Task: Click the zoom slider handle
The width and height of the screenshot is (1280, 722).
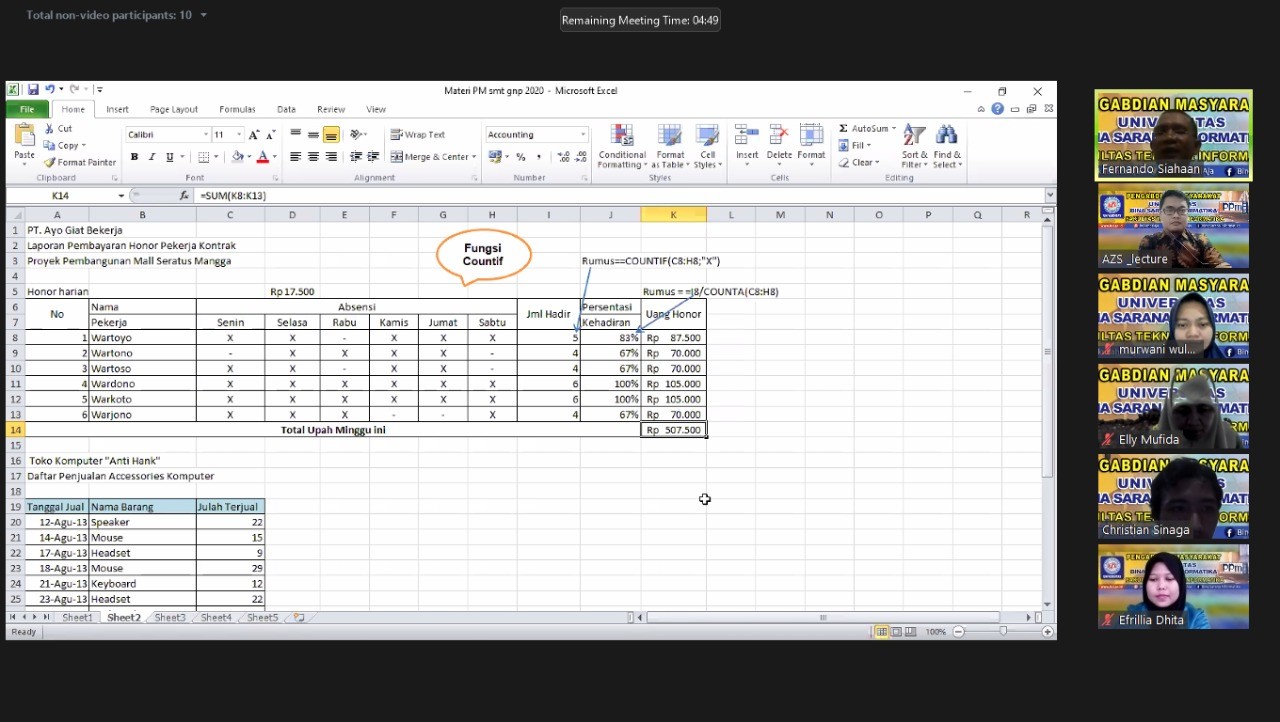Action: [x=1003, y=632]
